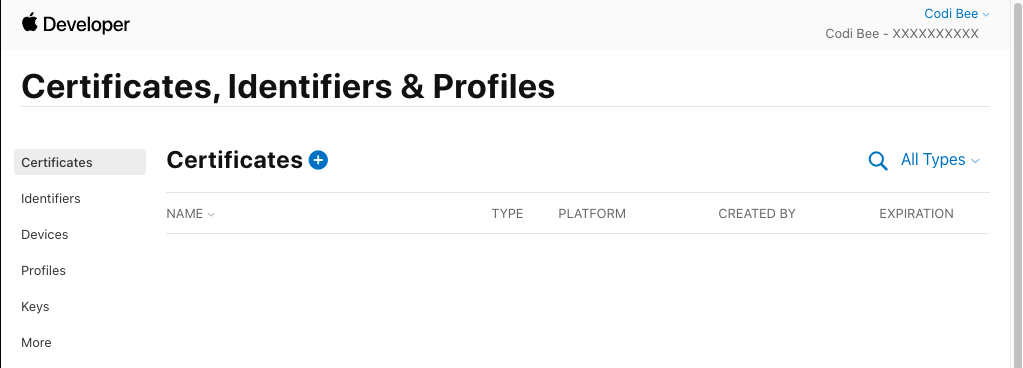Go to Identifiers in the sidebar
Screen dimensions: 1023x368
pos(51,198)
